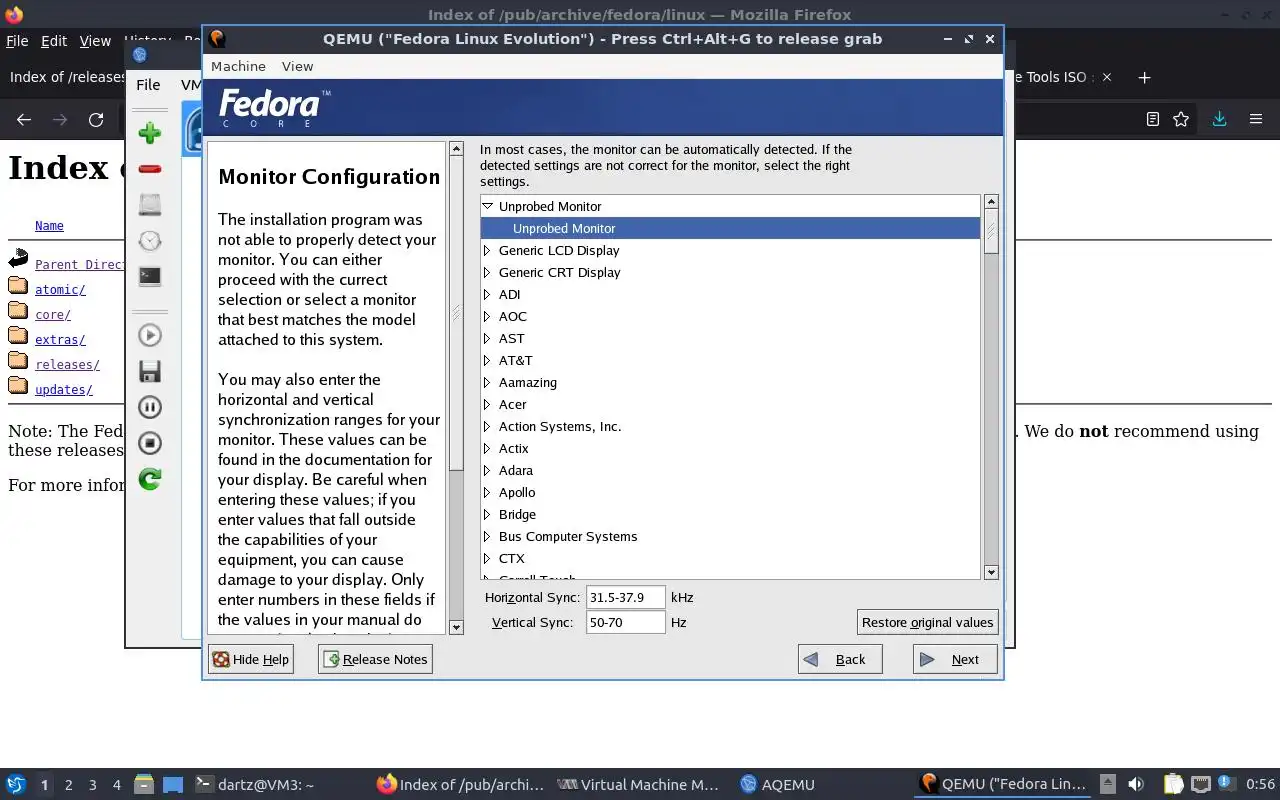Screen dimensions: 1280x800
Task: Open the core/ directory link
Action: click(53, 314)
